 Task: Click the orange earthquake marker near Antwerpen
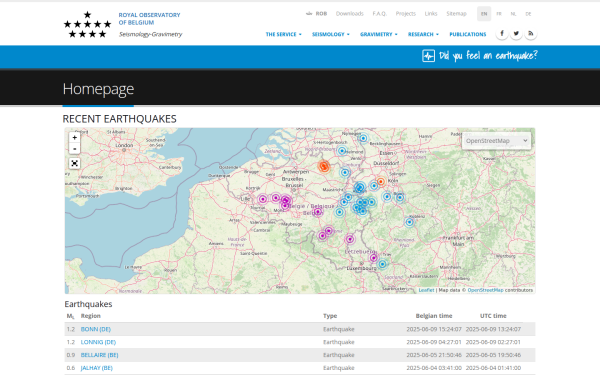(324, 166)
